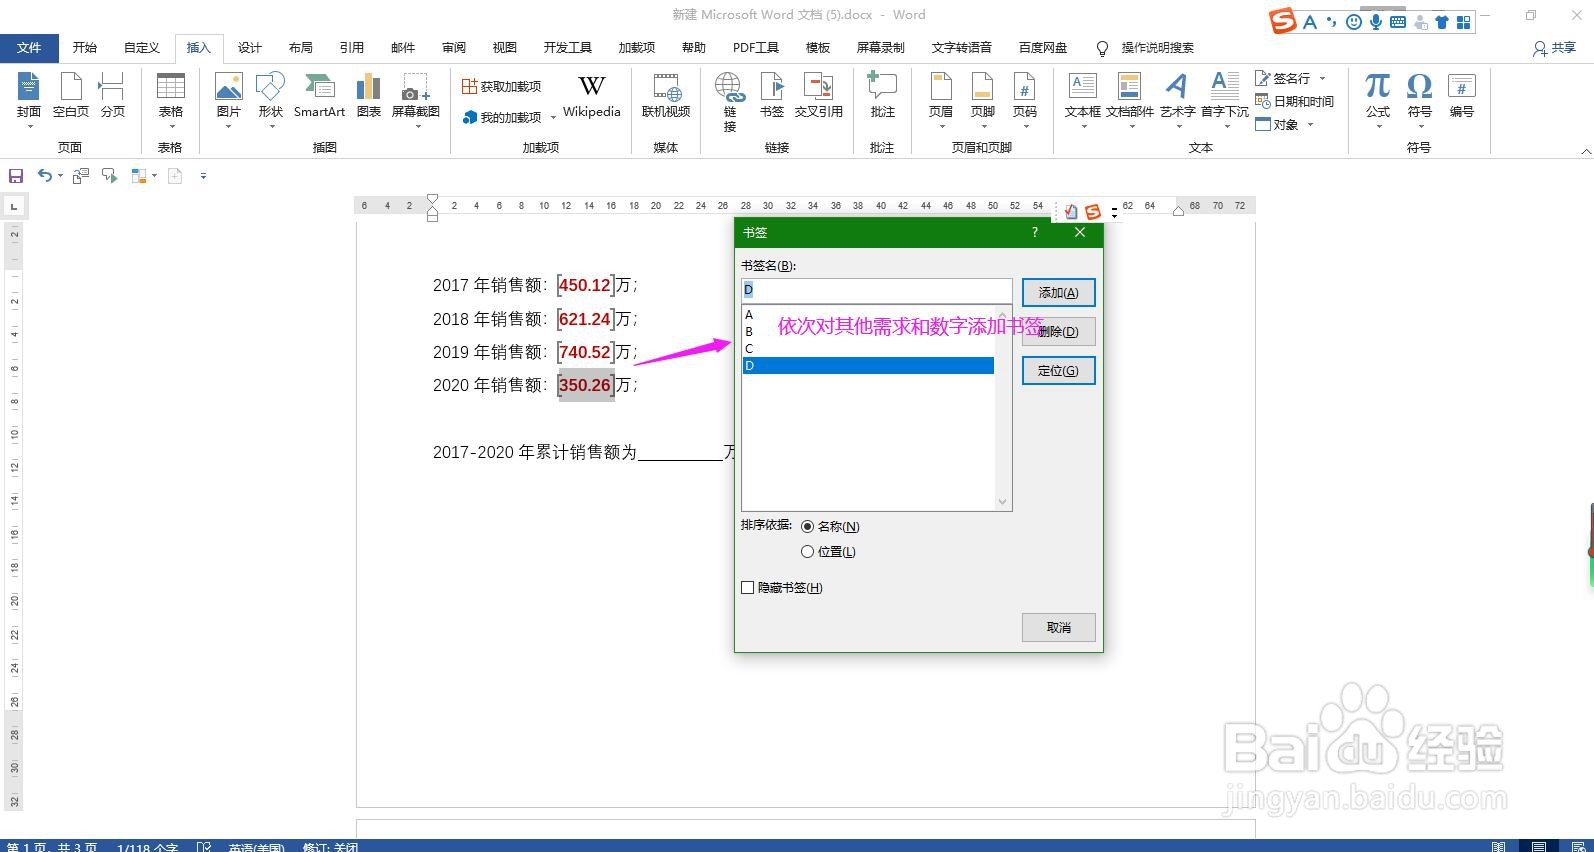Viewport: 1594px width, 852px height.
Task: Open page number (页码) options
Action: click(x=1025, y=100)
